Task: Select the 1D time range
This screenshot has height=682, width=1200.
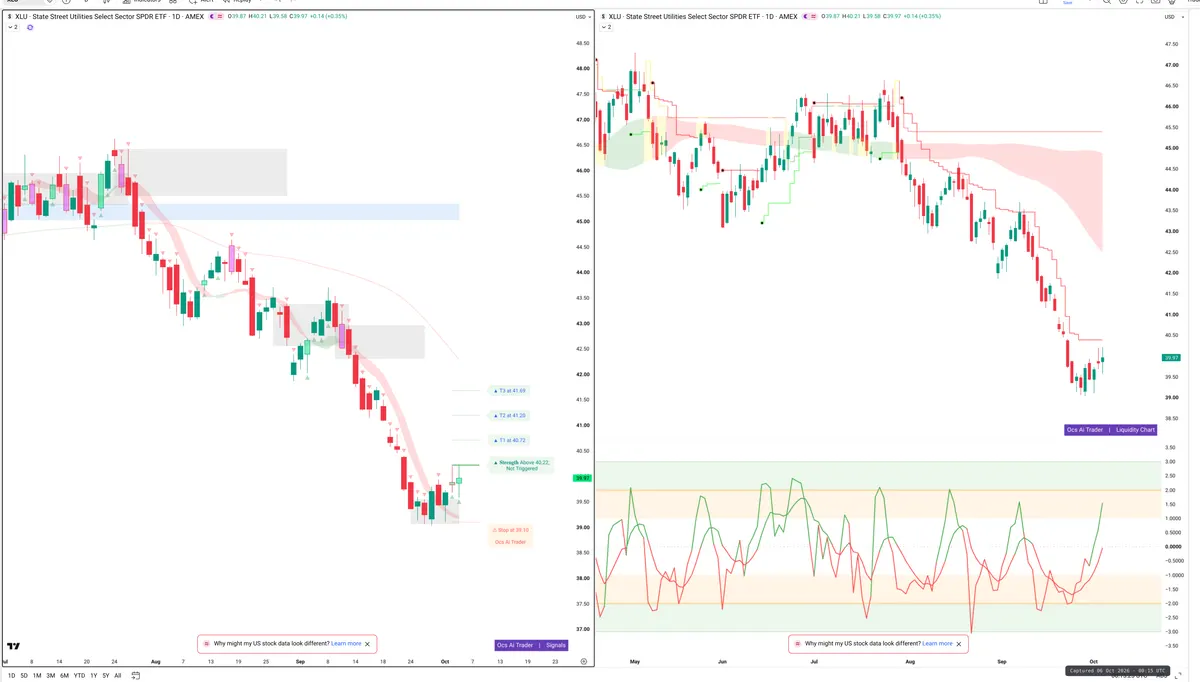Action: 12,676
